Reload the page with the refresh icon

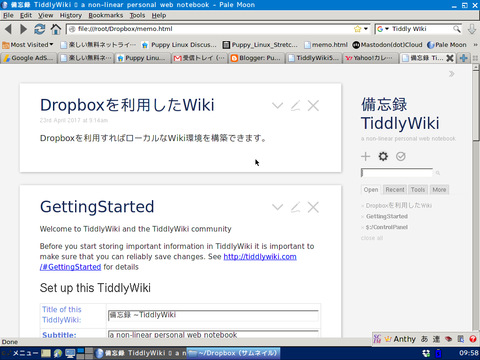click(40, 29)
